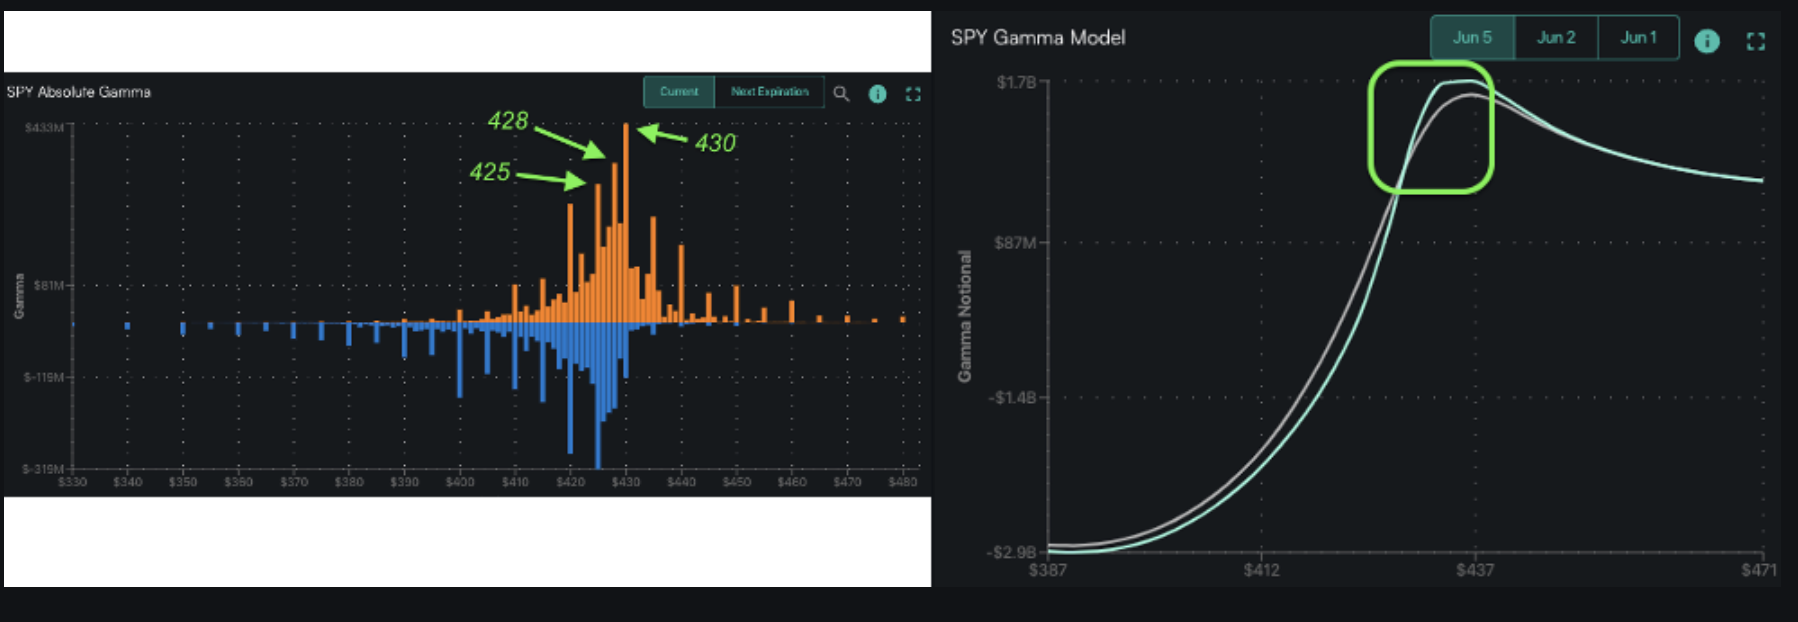The image size is (1798, 622).
Task: Expand SPY Absolute Gamma chart to fullscreen
Action: pos(913,93)
